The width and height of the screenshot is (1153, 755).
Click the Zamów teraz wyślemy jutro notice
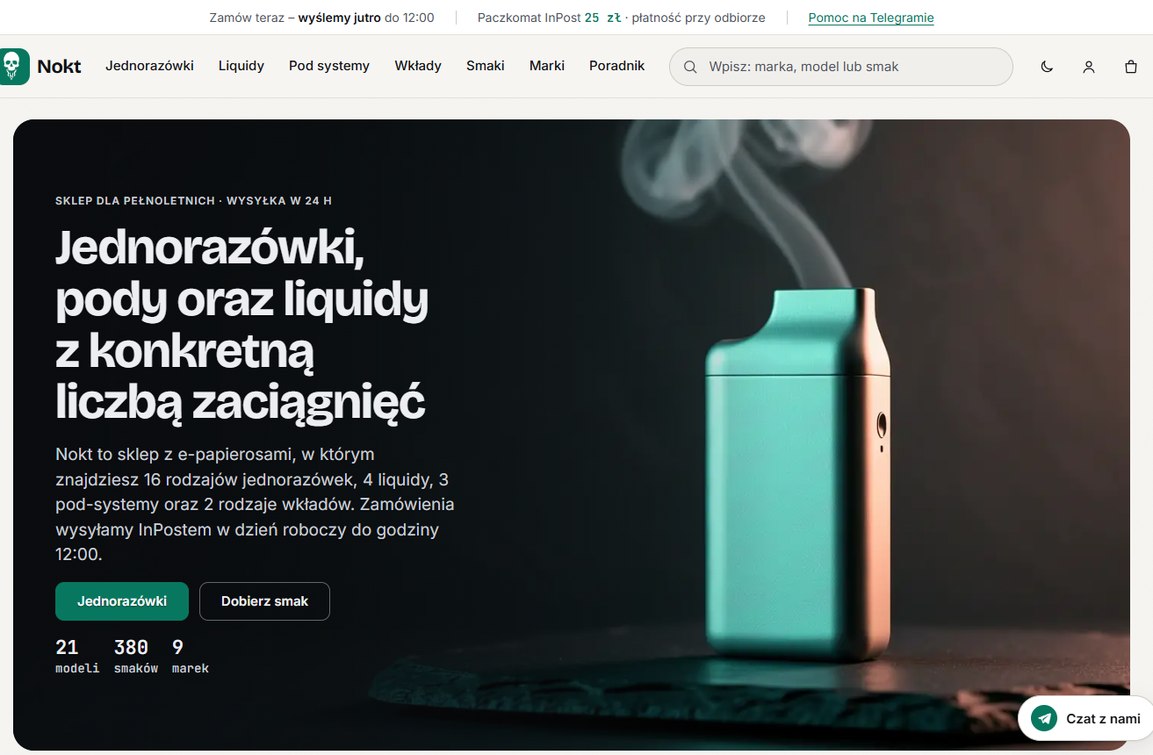click(x=322, y=18)
